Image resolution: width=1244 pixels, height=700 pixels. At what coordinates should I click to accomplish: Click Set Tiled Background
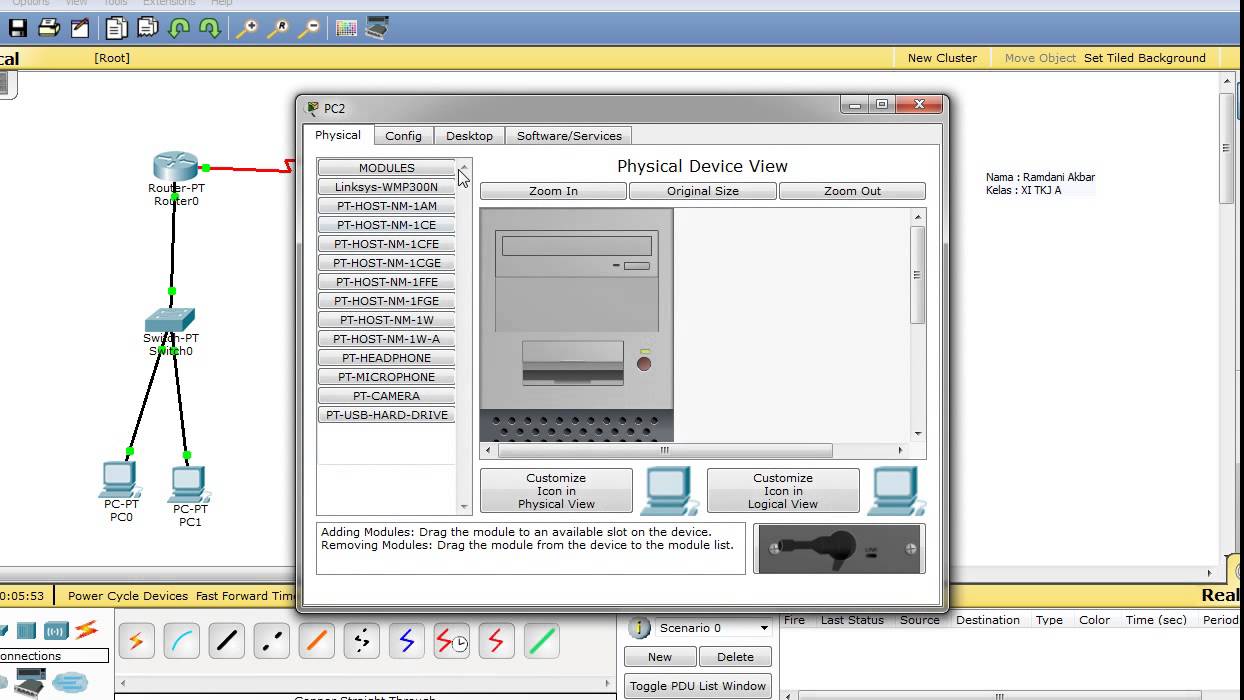(1145, 58)
